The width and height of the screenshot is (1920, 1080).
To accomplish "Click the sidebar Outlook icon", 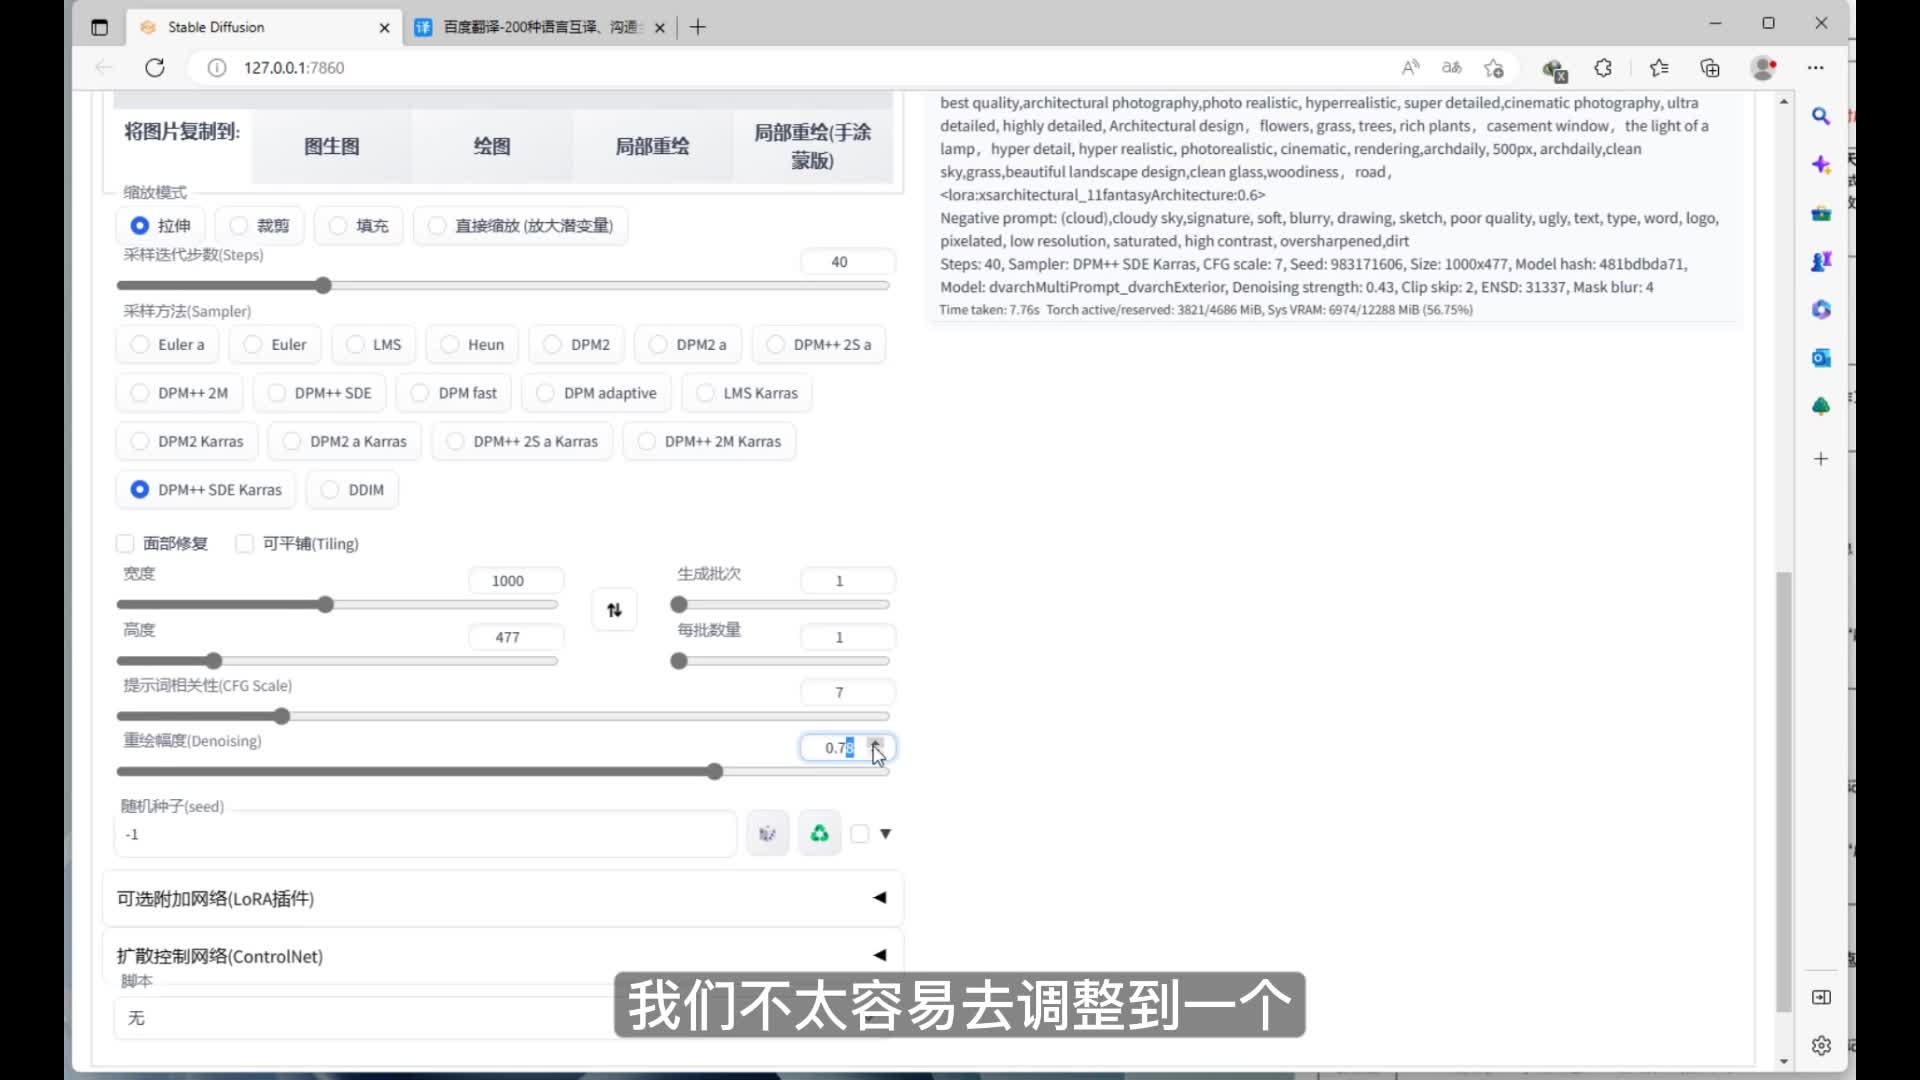I will click(1821, 358).
